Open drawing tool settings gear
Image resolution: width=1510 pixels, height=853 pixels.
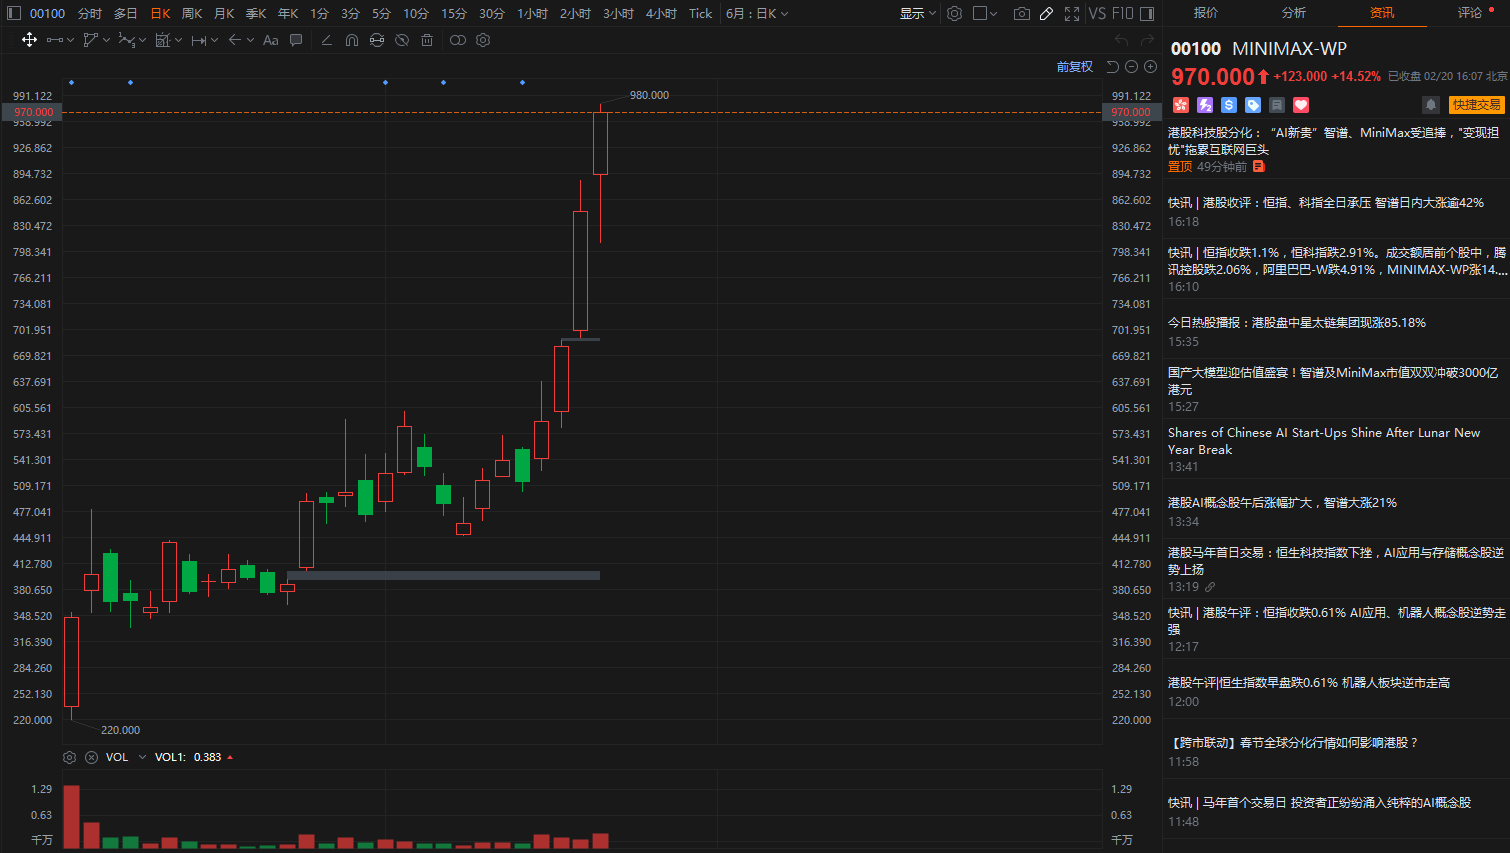click(x=483, y=40)
